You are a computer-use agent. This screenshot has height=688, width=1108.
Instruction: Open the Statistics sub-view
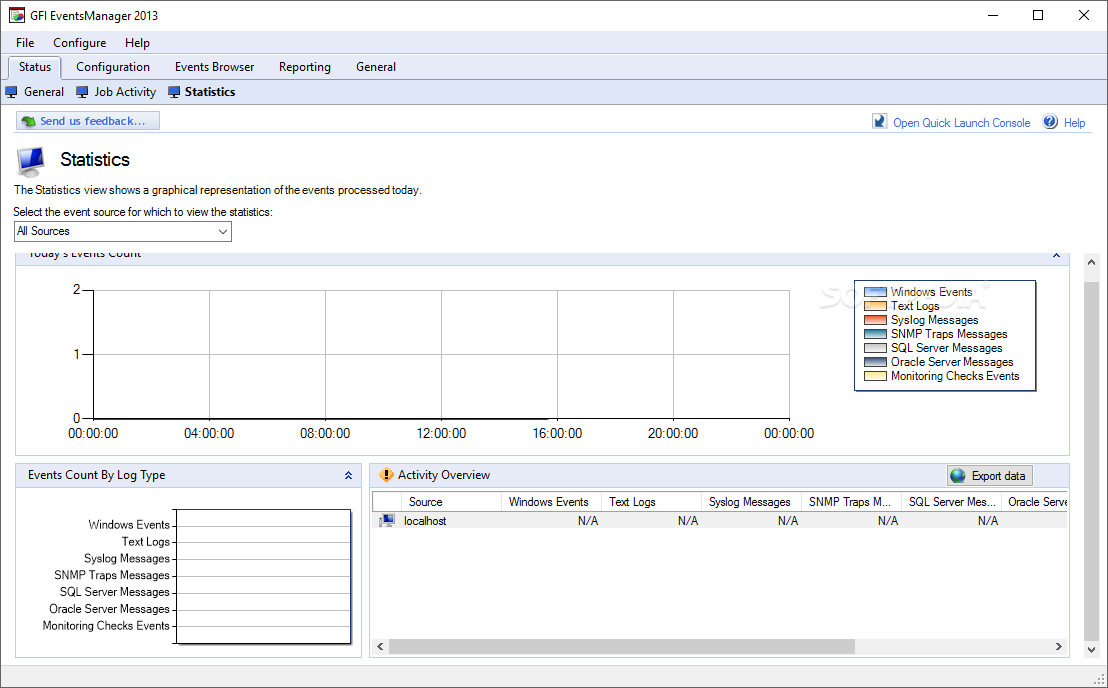pyautogui.click(x=210, y=92)
